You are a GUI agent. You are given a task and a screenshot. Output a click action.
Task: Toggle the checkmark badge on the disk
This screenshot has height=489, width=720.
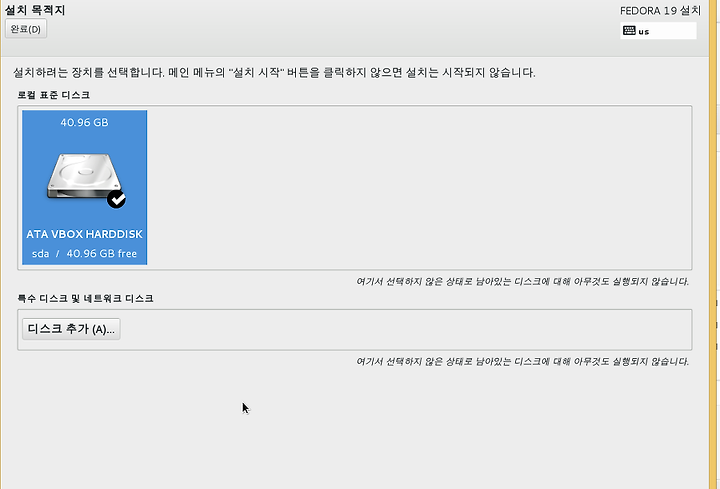coord(116,199)
